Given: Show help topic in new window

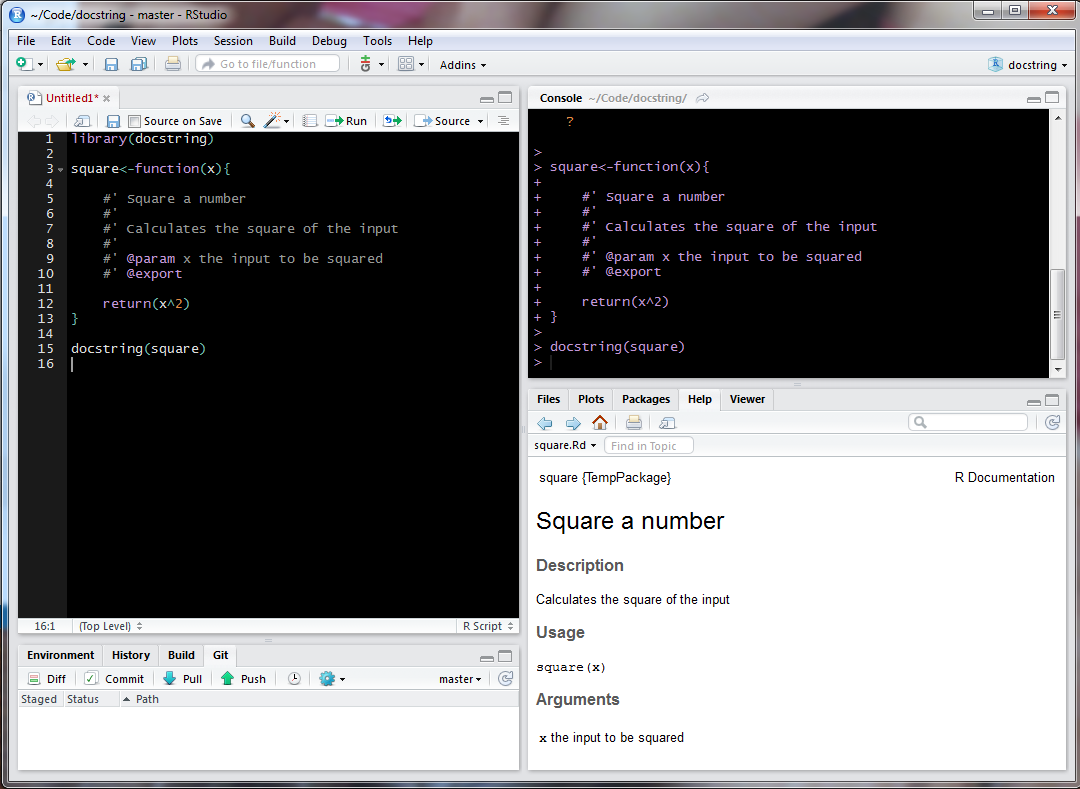Looking at the screenshot, I should (x=667, y=423).
